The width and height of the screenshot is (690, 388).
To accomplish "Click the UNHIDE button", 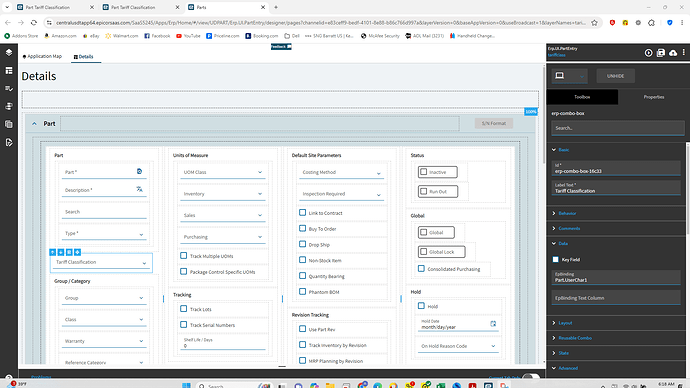I will click(615, 76).
